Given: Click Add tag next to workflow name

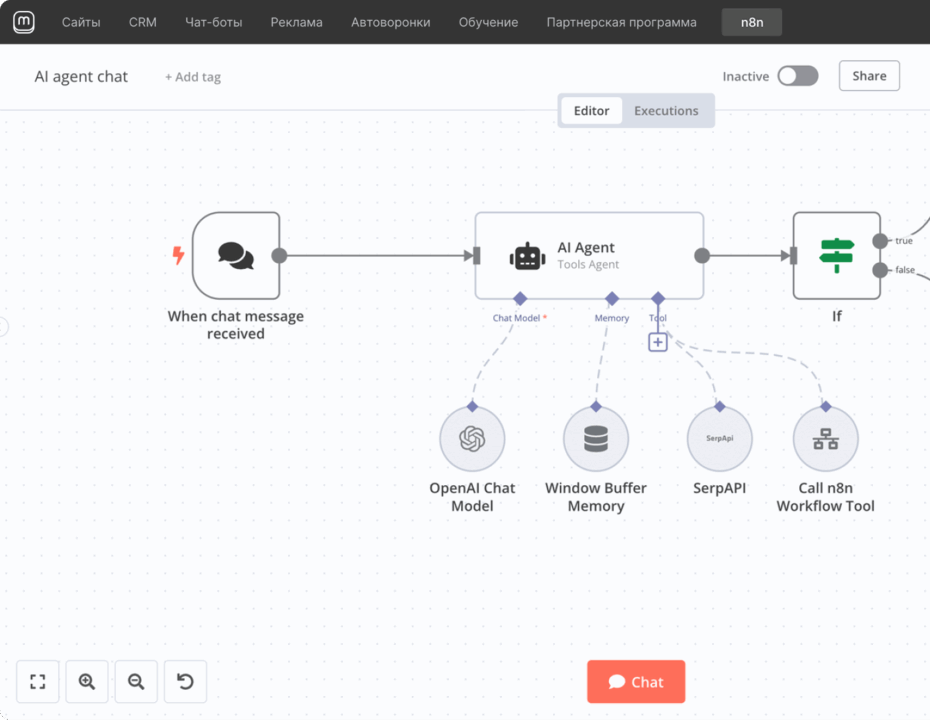Looking at the screenshot, I should (193, 77).
